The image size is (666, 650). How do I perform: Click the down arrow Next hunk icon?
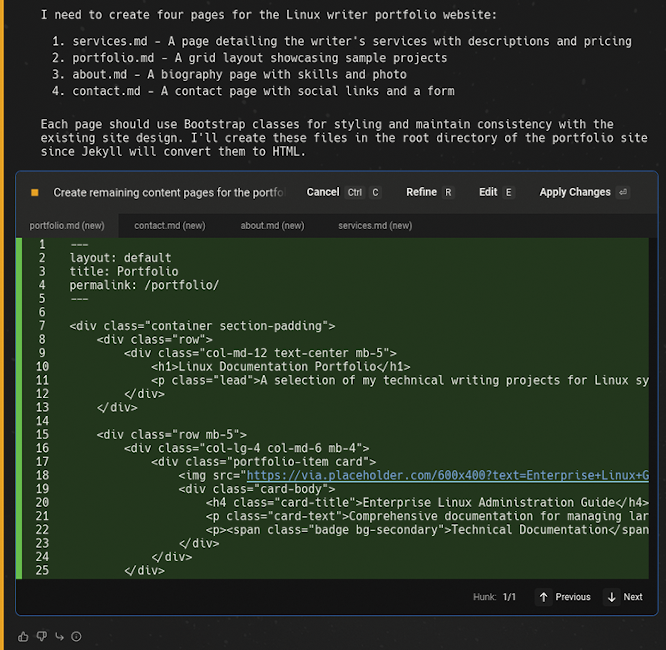612,597
